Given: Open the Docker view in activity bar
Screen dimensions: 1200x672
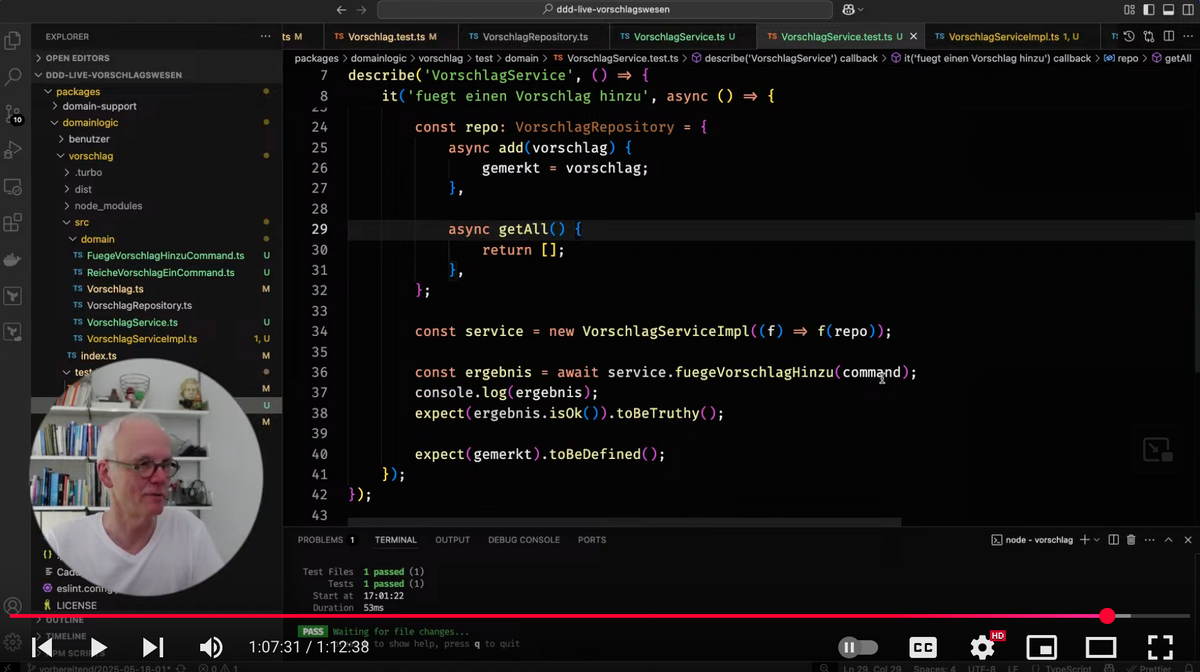Looking at the screenshot, I should 14,260.
